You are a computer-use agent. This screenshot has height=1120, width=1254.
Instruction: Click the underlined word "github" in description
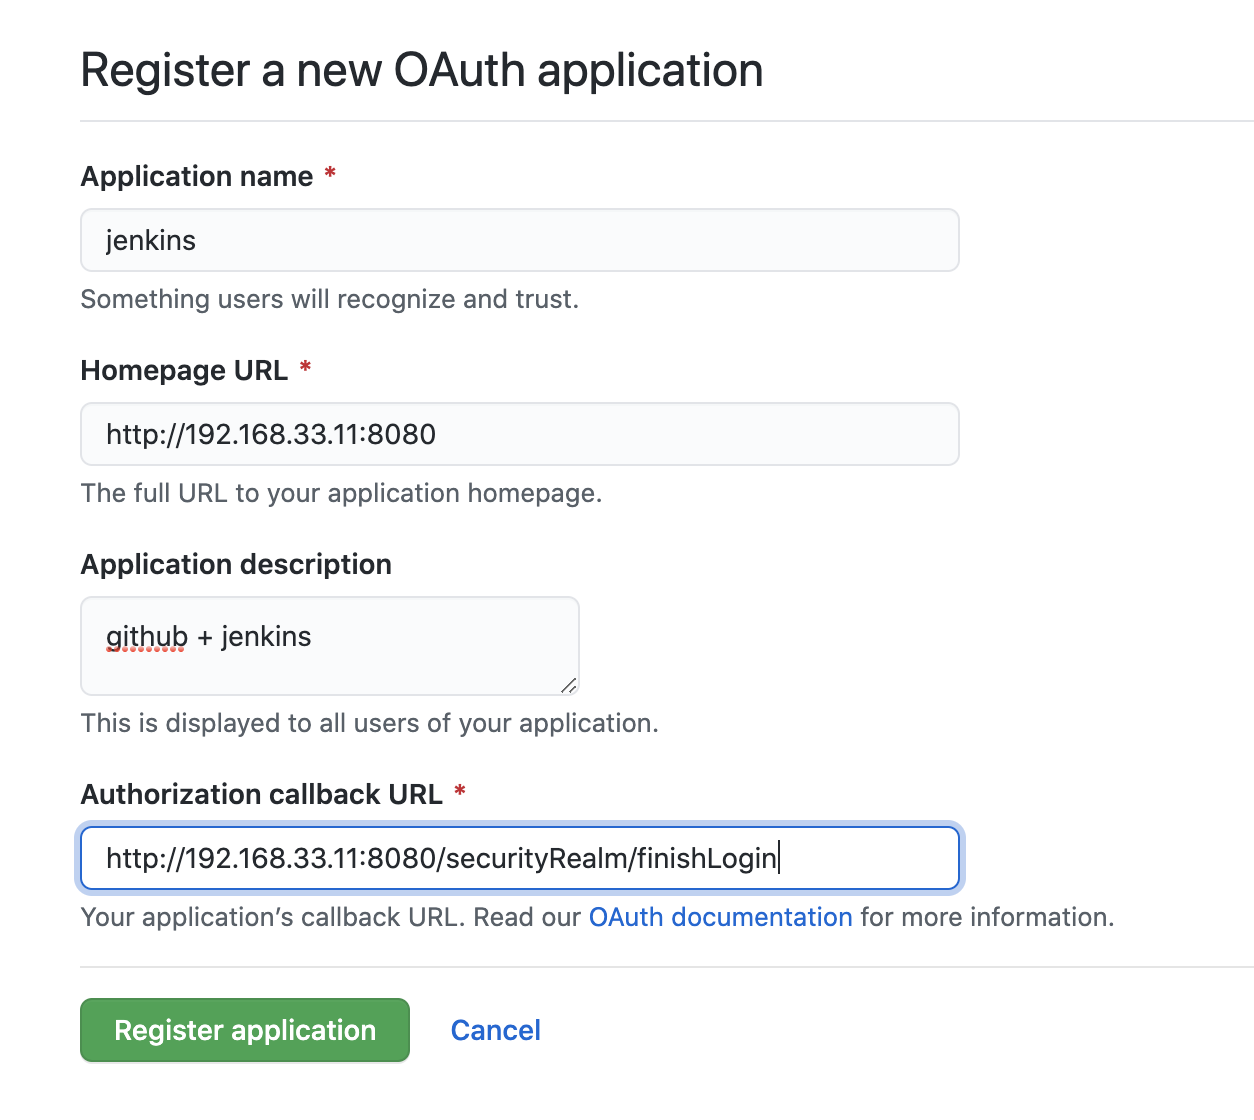pyautogui.click(x=146, y=637)
